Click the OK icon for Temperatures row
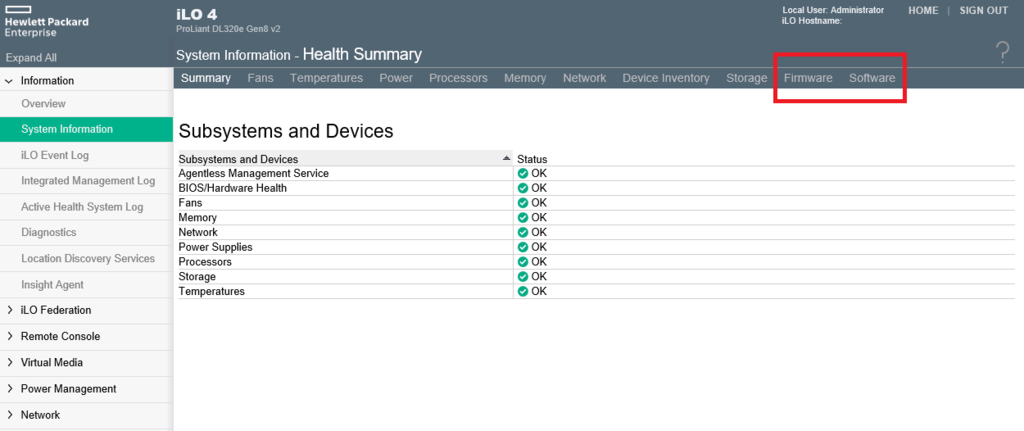The image size is (1024, 431). [522, 292]
